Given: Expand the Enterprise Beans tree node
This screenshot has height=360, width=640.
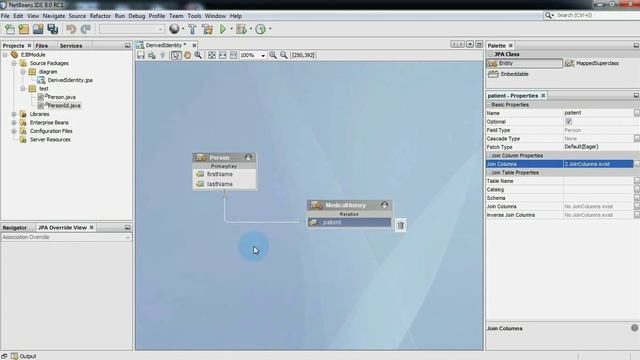Looking at the screenshot, I should (14, 123).
